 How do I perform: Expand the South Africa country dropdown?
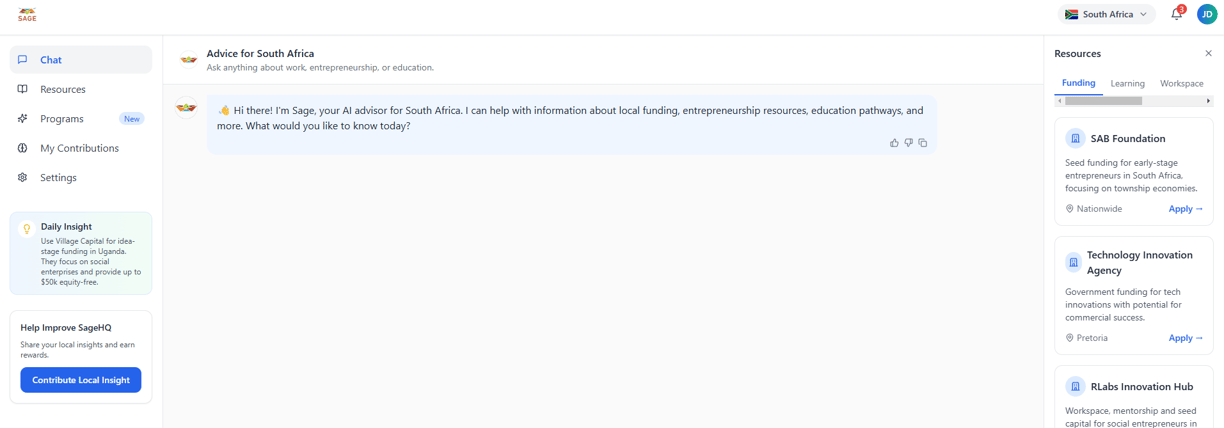tap(1106, 14)
